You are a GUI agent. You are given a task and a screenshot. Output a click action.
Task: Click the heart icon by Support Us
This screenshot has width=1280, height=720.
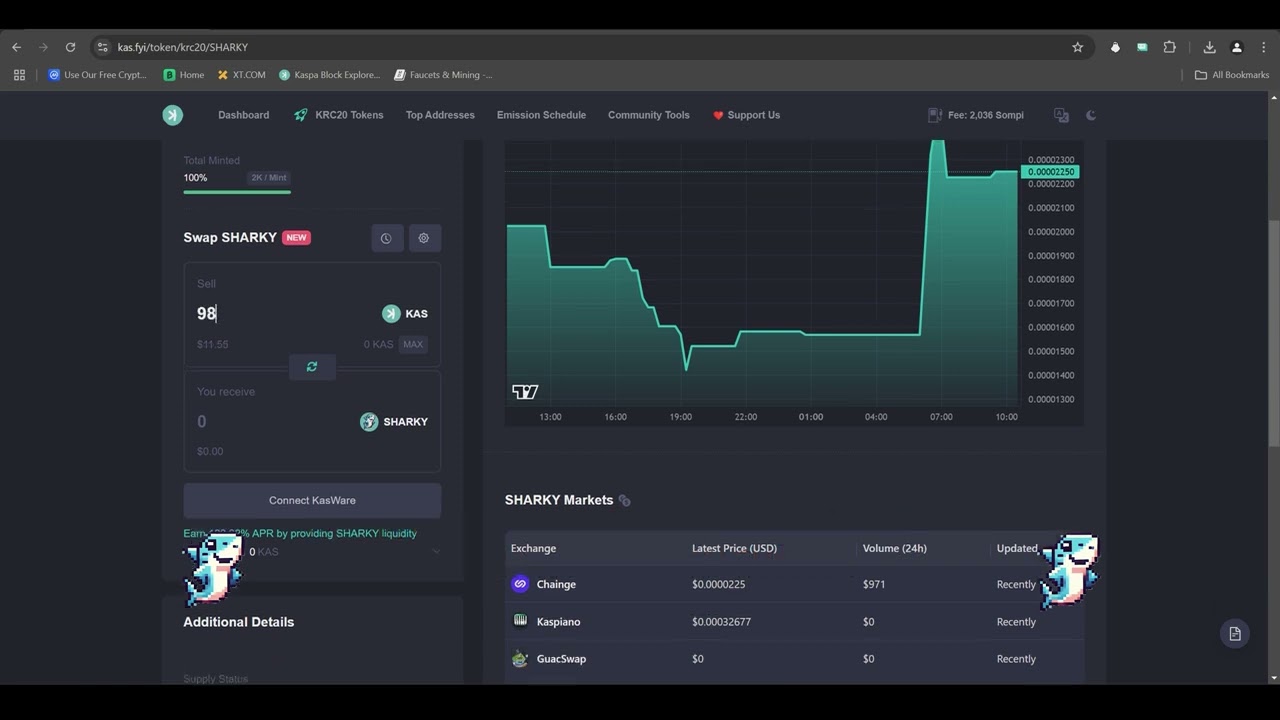718,115
